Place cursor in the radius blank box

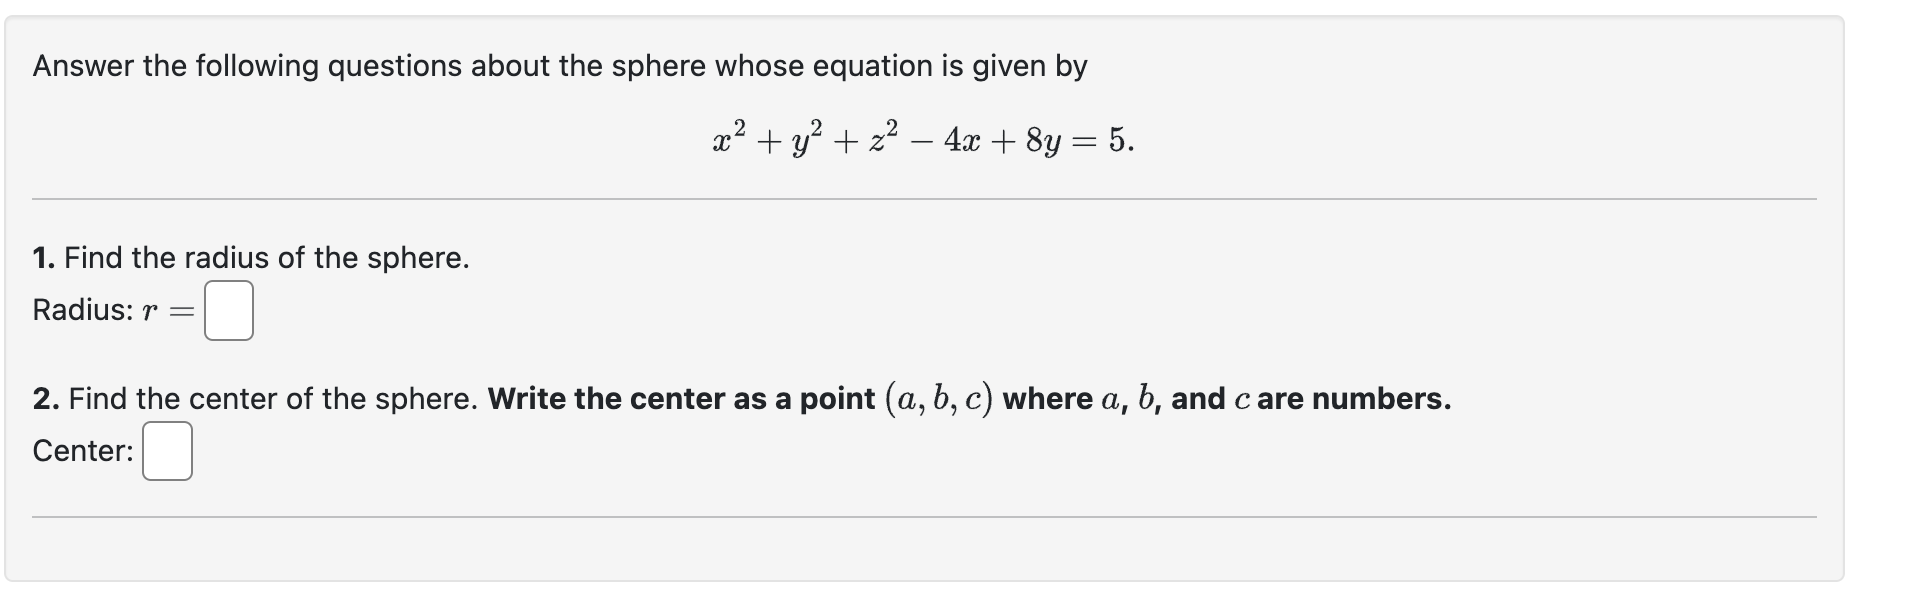coord(228,310)
